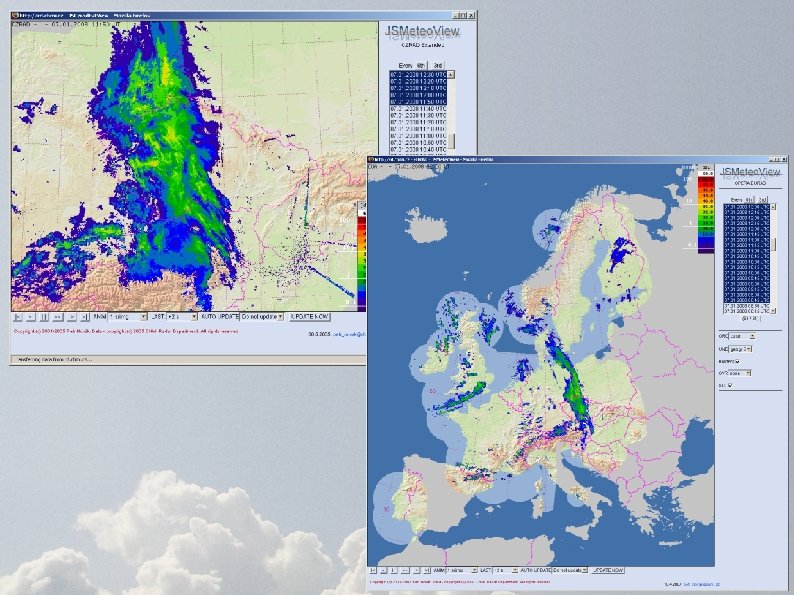This screenshot has height=595, width=794.
Task: Open LAST time-range dropdown in CZRAD window
Action: click(x=182, y=317)
